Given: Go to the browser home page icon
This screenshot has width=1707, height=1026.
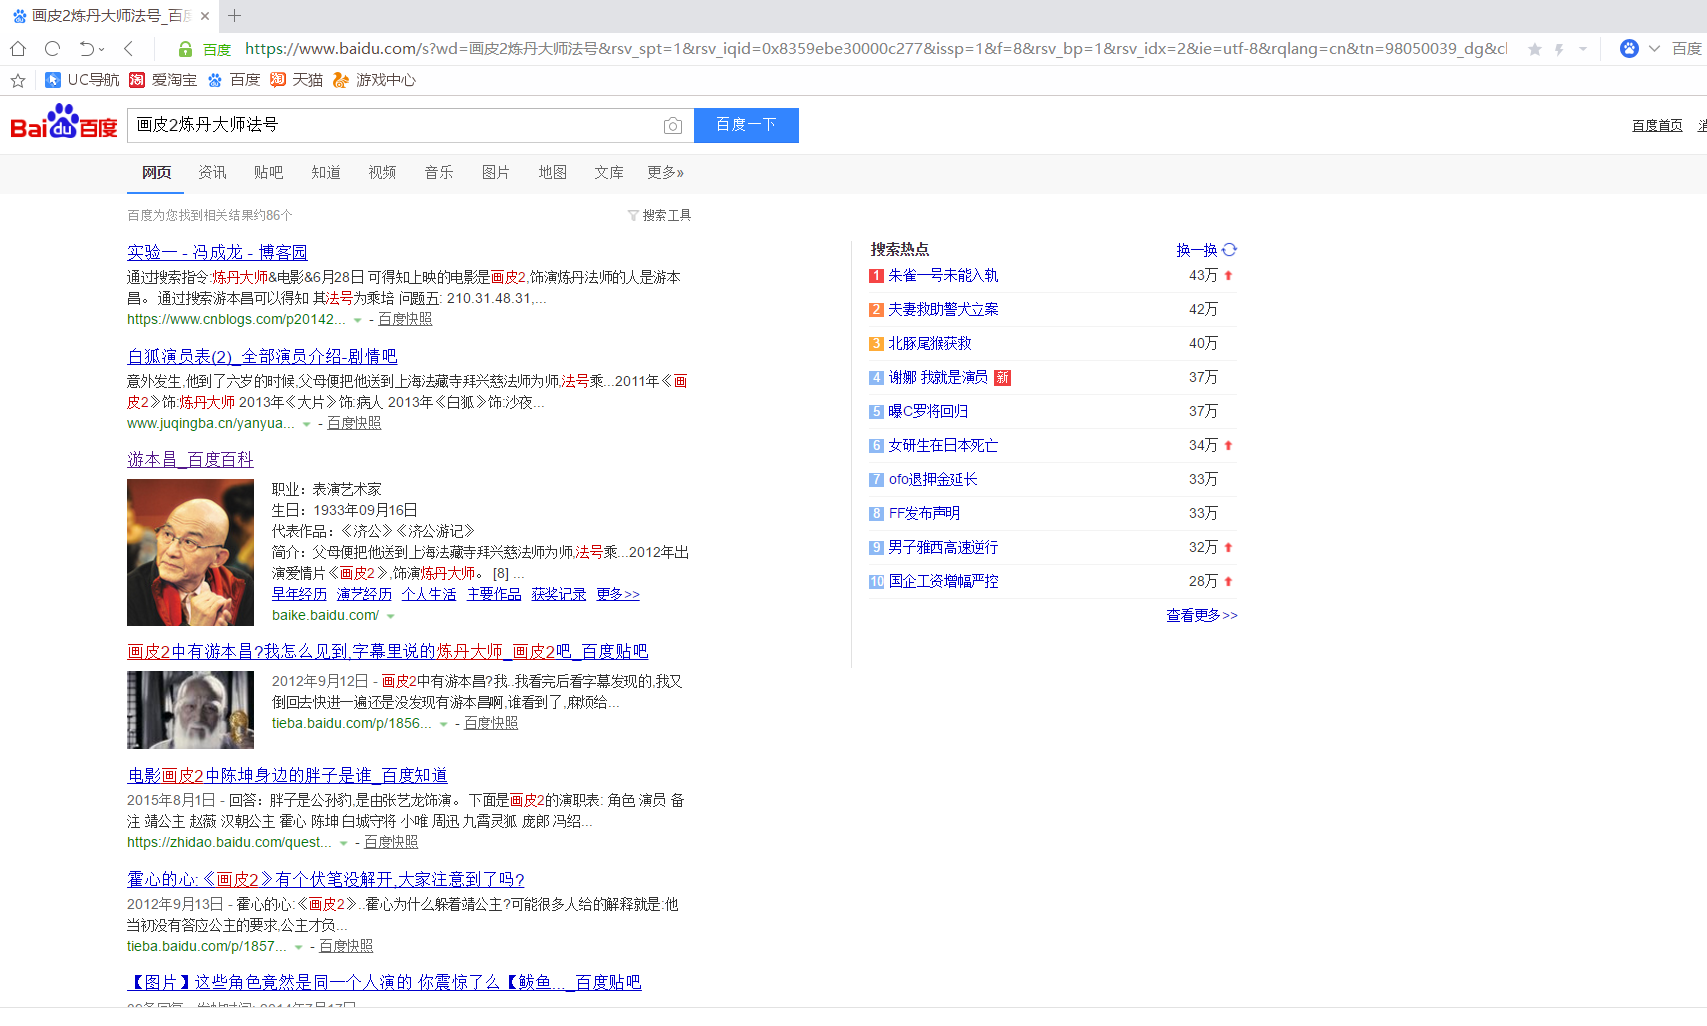Looking at the screenshot, I should pyautogui.click(x=18, y=48).
